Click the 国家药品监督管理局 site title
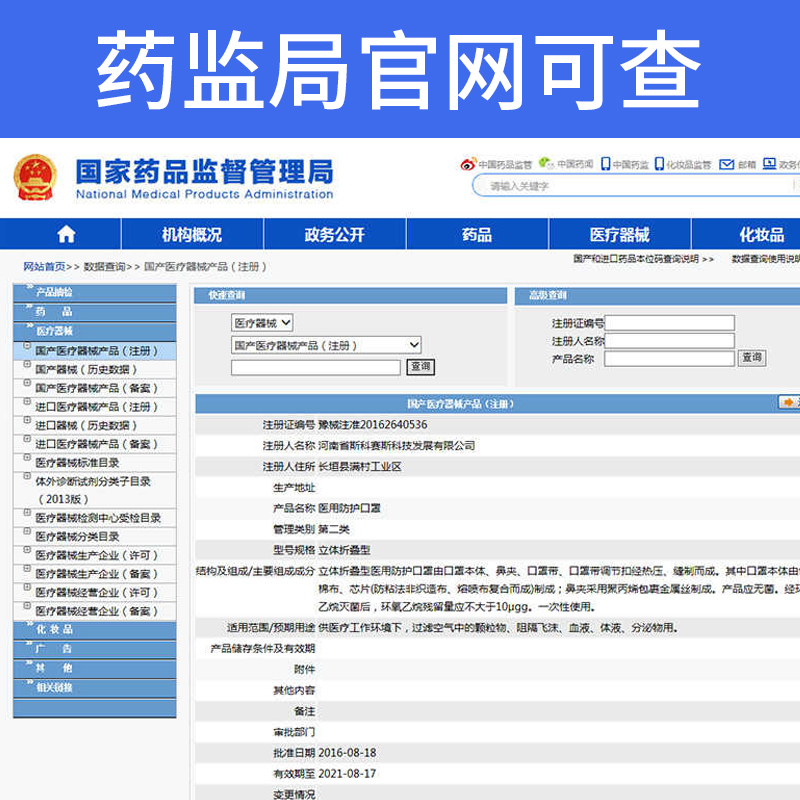 (x=205, y=171)
